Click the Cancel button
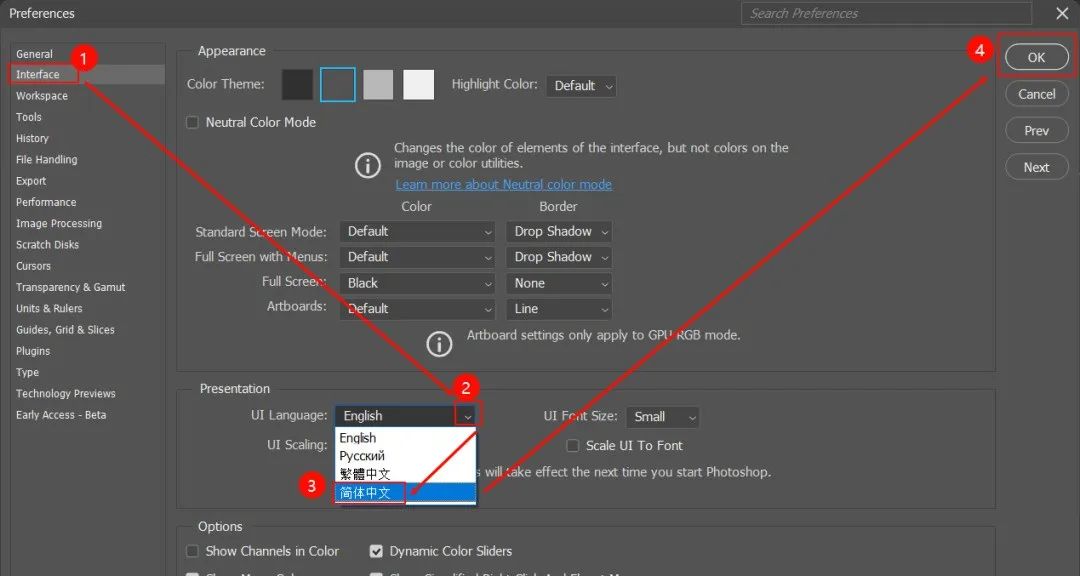 (x=1037, y=94)
